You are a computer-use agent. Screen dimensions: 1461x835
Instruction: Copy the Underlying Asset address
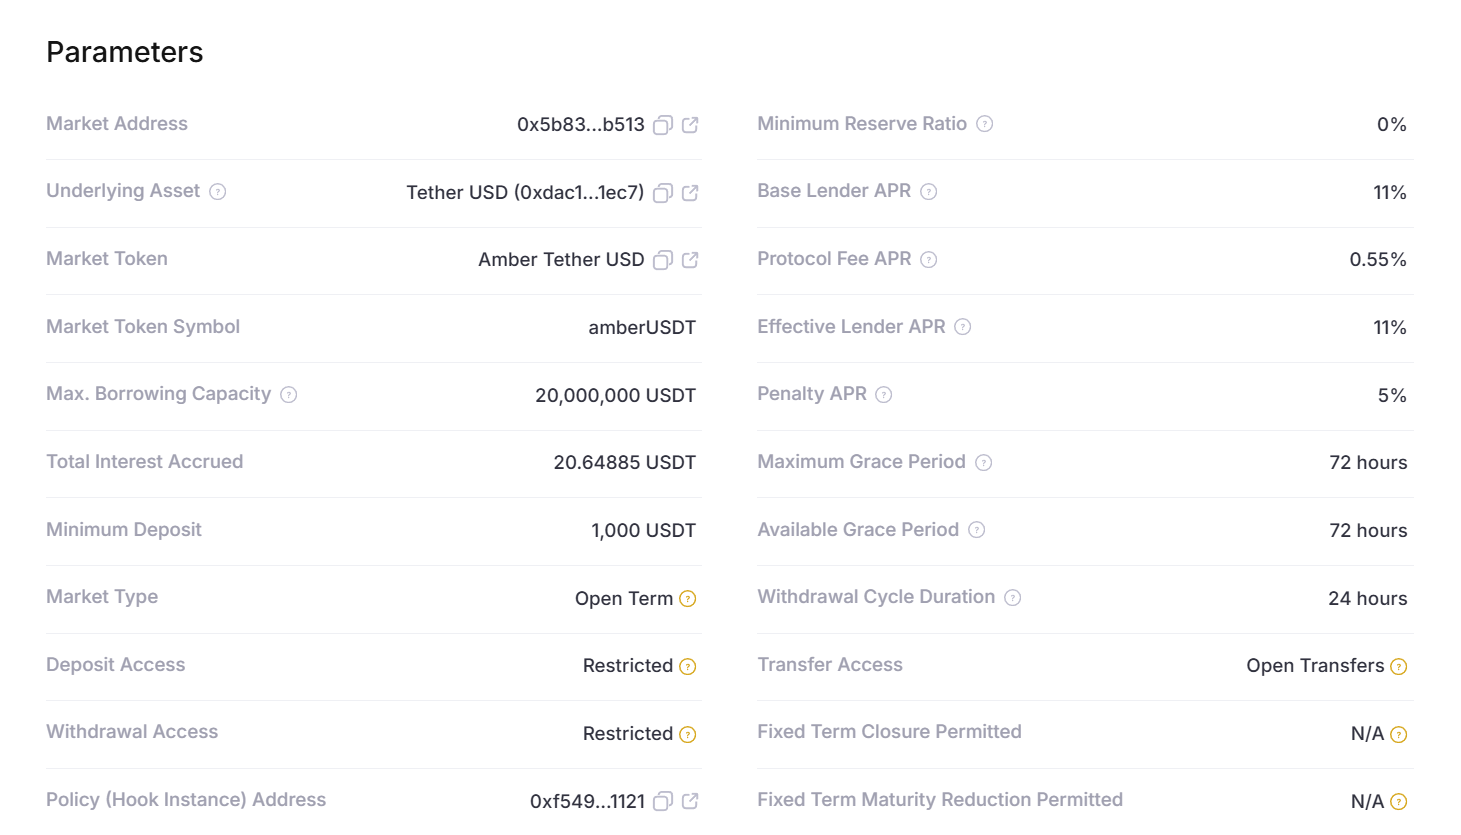point(662,193)
